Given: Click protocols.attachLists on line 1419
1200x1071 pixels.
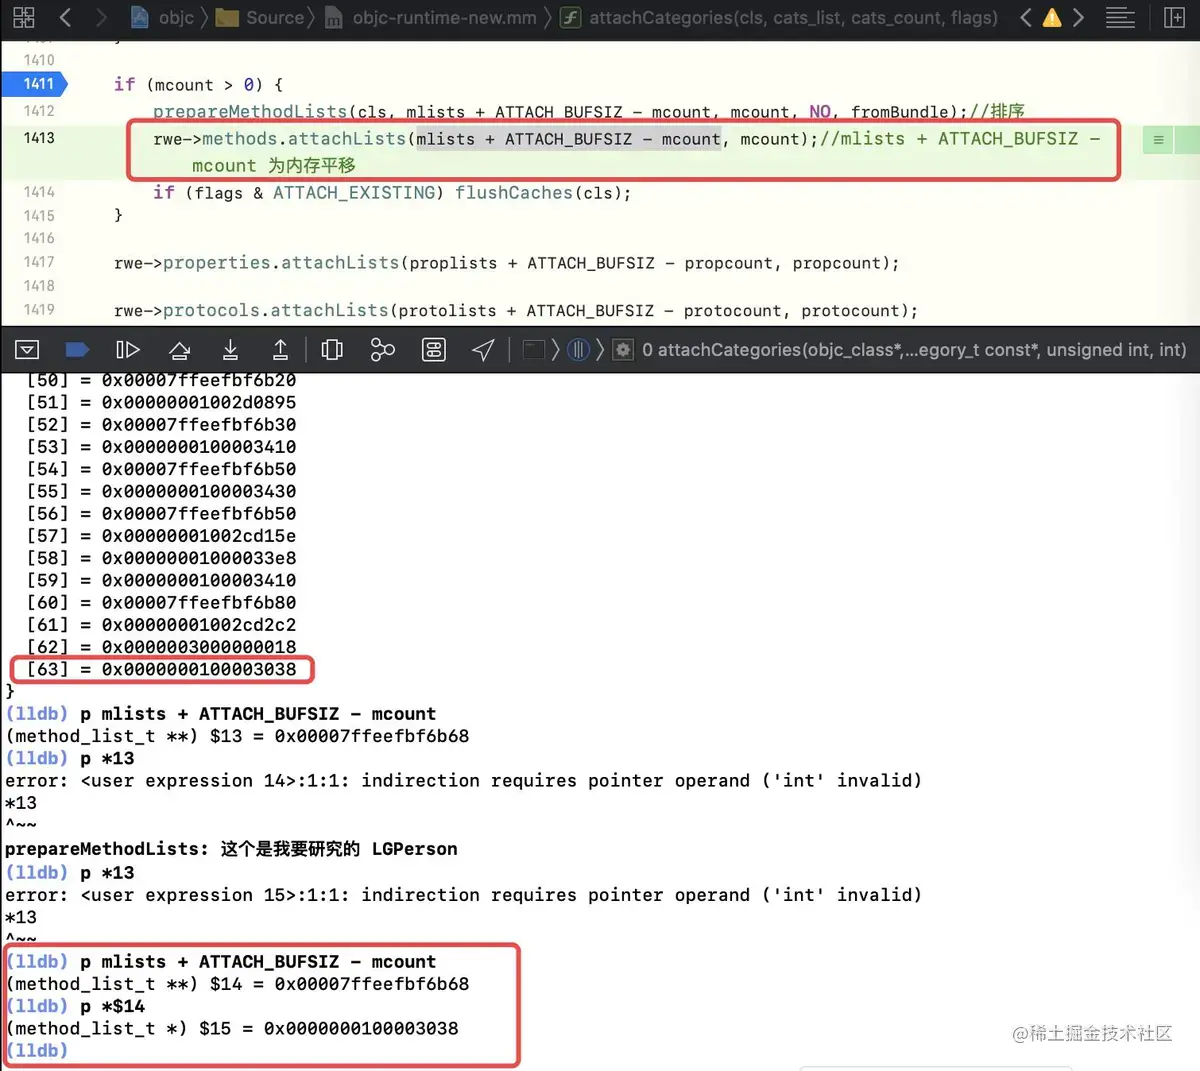Looking at the screenshot, I should point(276,311).
